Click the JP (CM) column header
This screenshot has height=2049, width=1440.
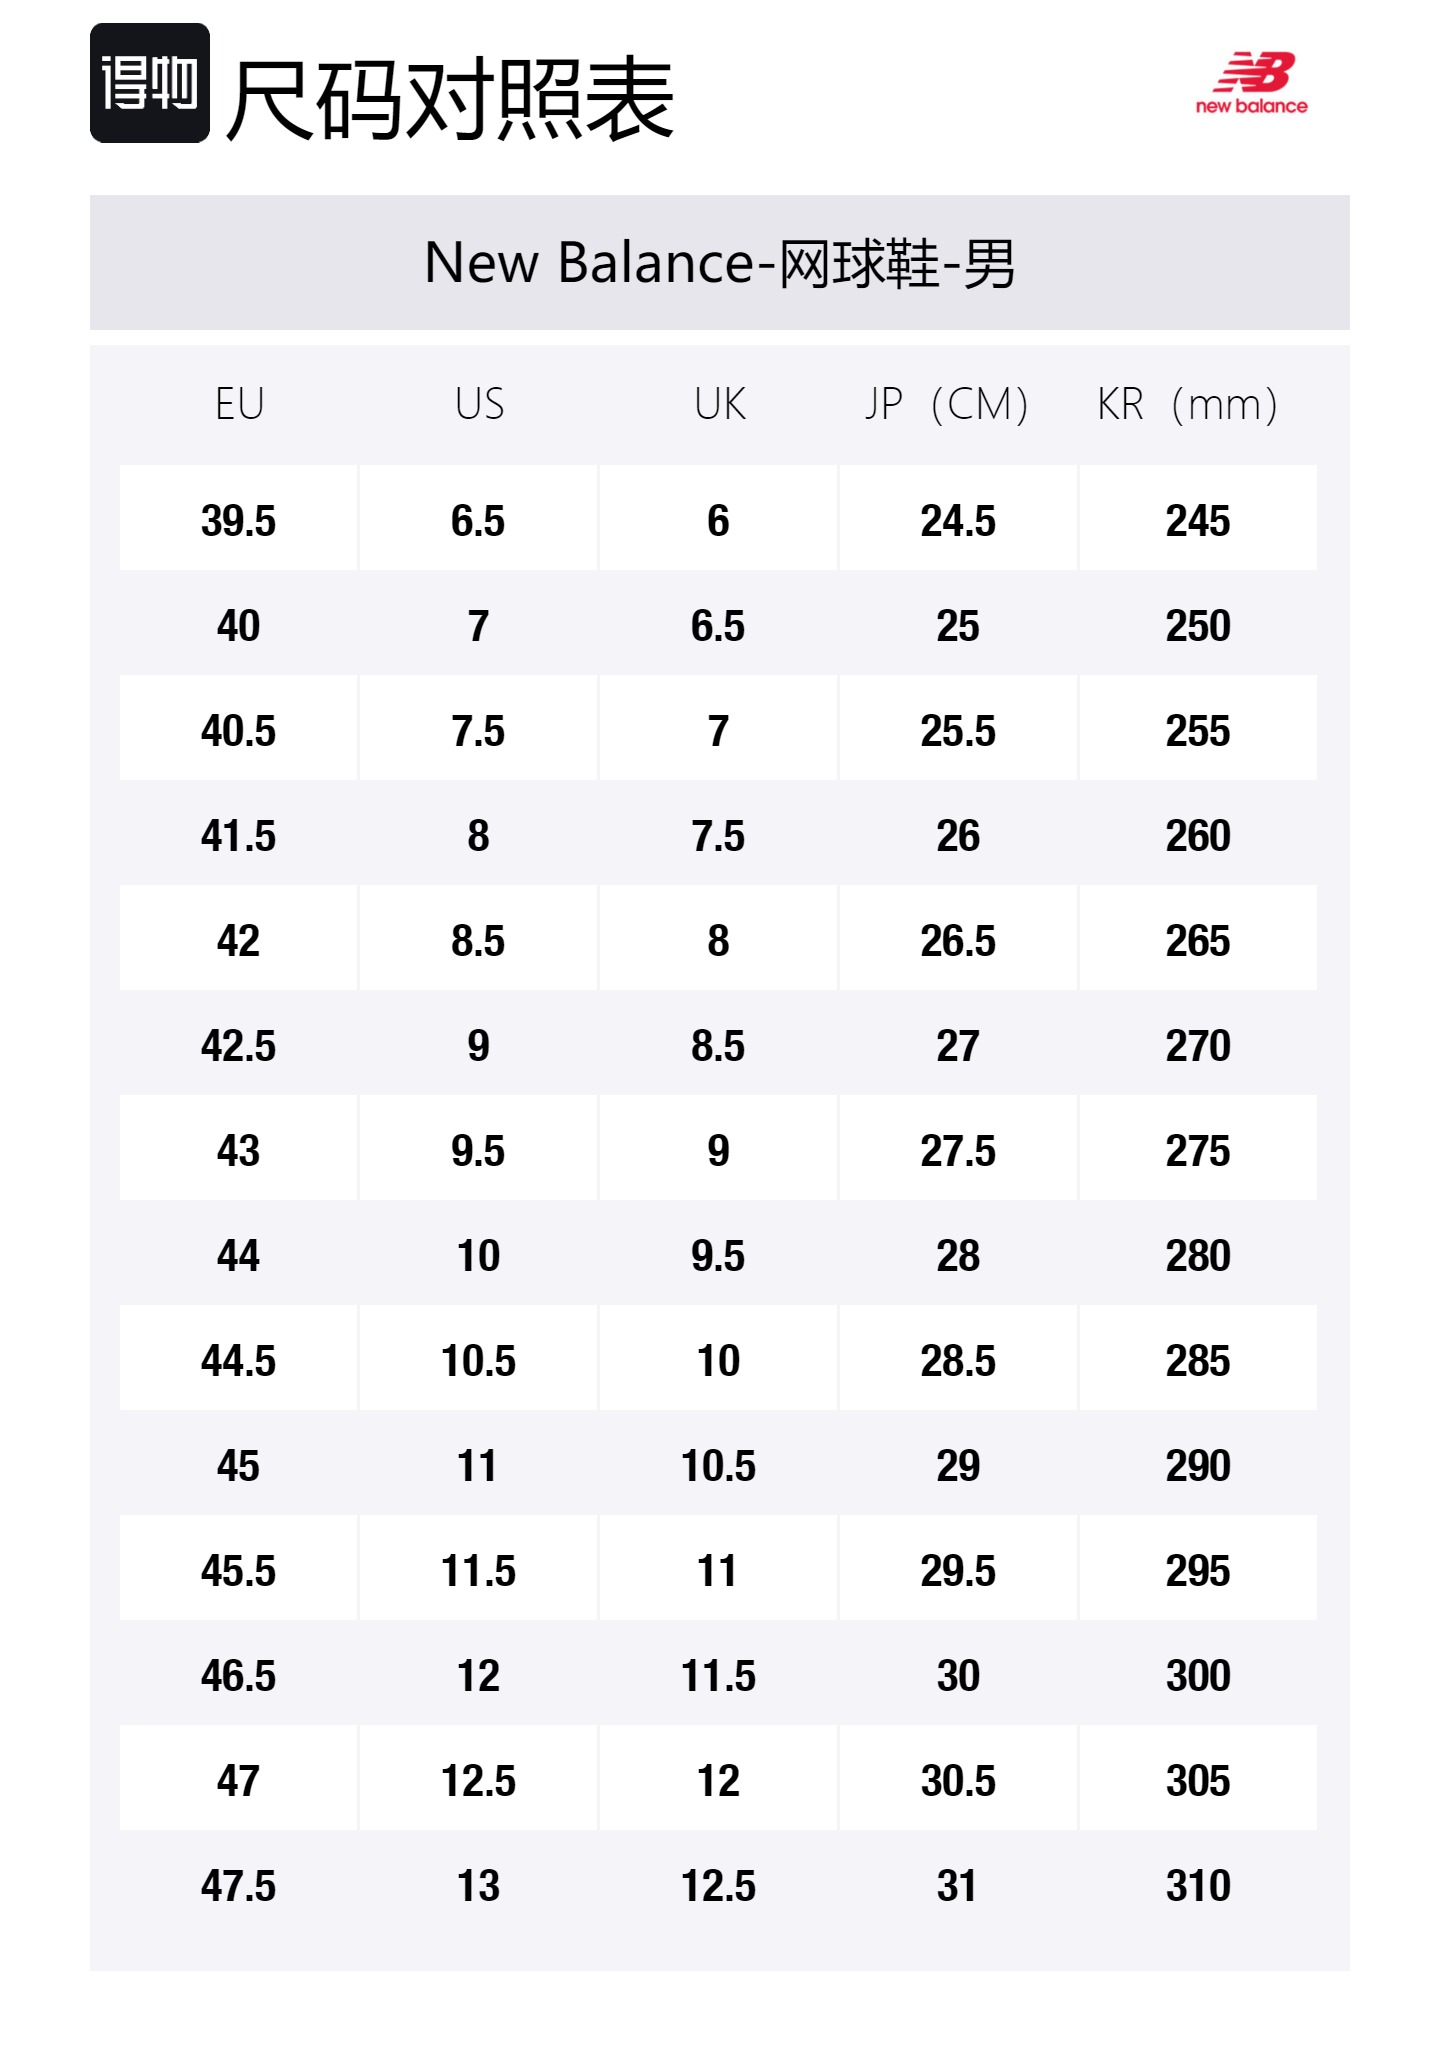tap(946, 404)
